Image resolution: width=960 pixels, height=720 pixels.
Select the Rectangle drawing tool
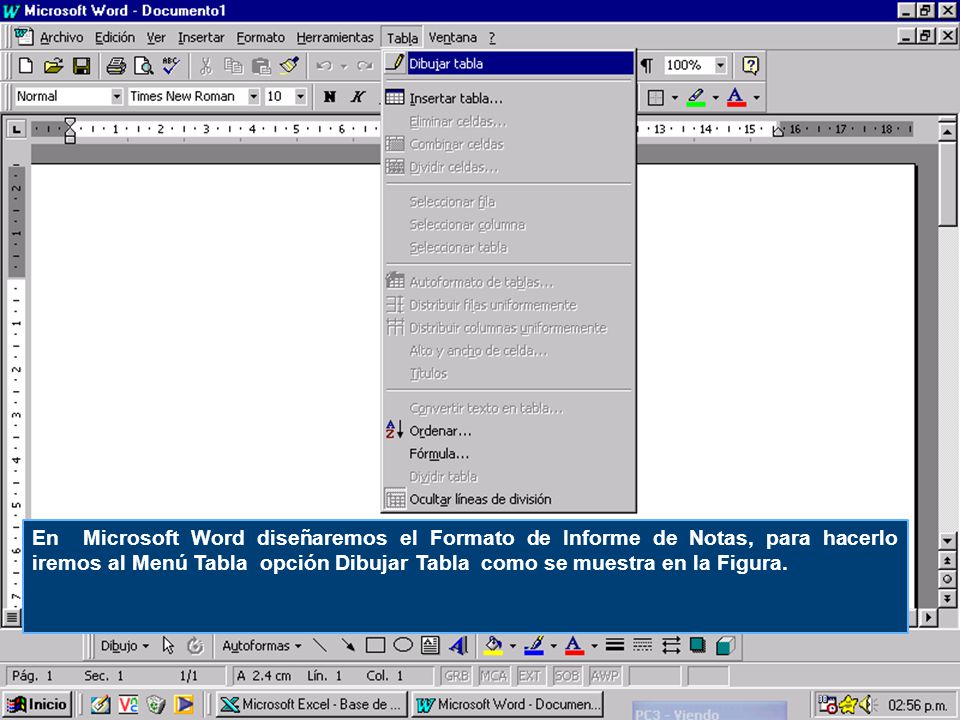click(375, 645)
